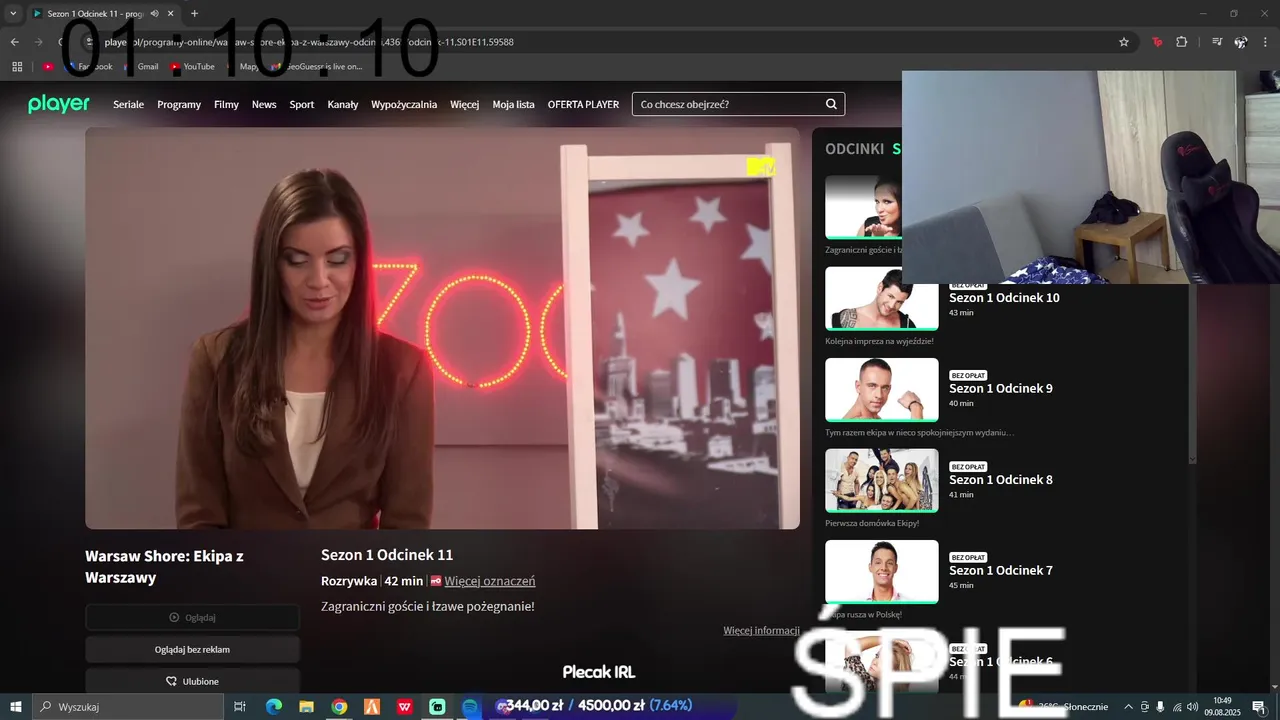Screen dimensions: 1280x720
Task: Click the main video preview image
Action: point(442,328)
